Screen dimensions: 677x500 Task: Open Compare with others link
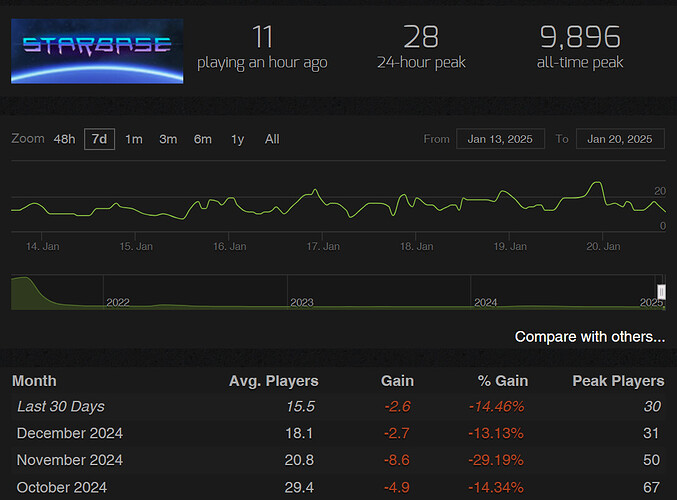590,337
